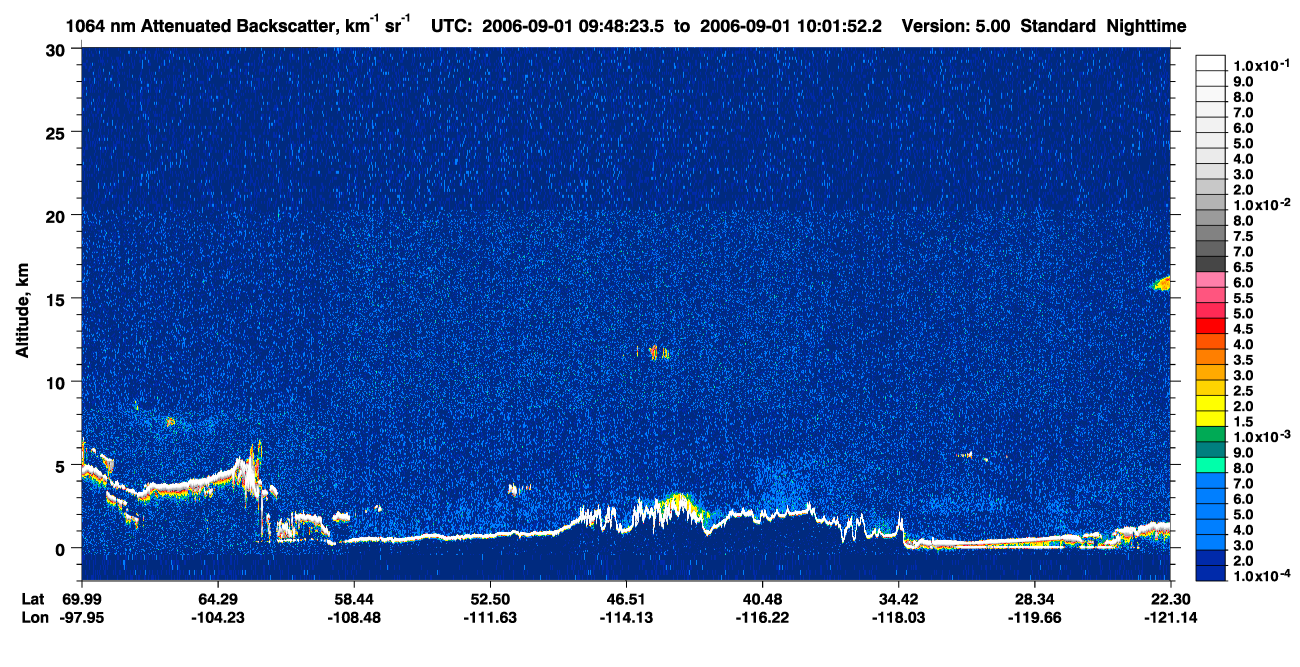Select longitude value -121.14

pos(1171,618)
